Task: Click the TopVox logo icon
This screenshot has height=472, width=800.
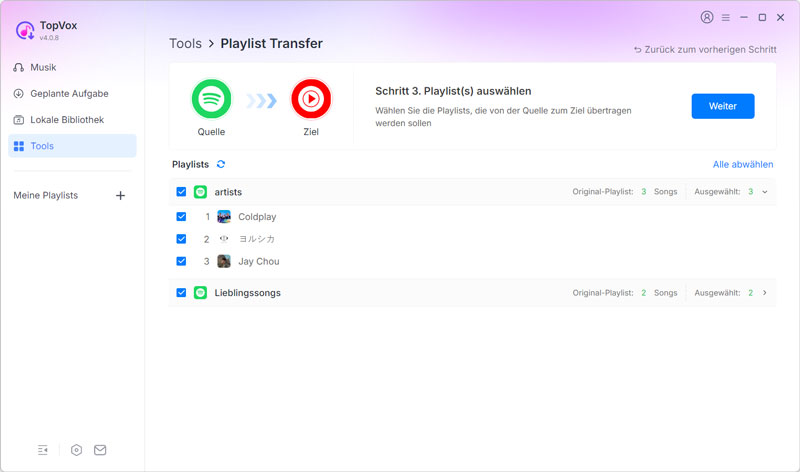Action: click(x=24, y=31)
